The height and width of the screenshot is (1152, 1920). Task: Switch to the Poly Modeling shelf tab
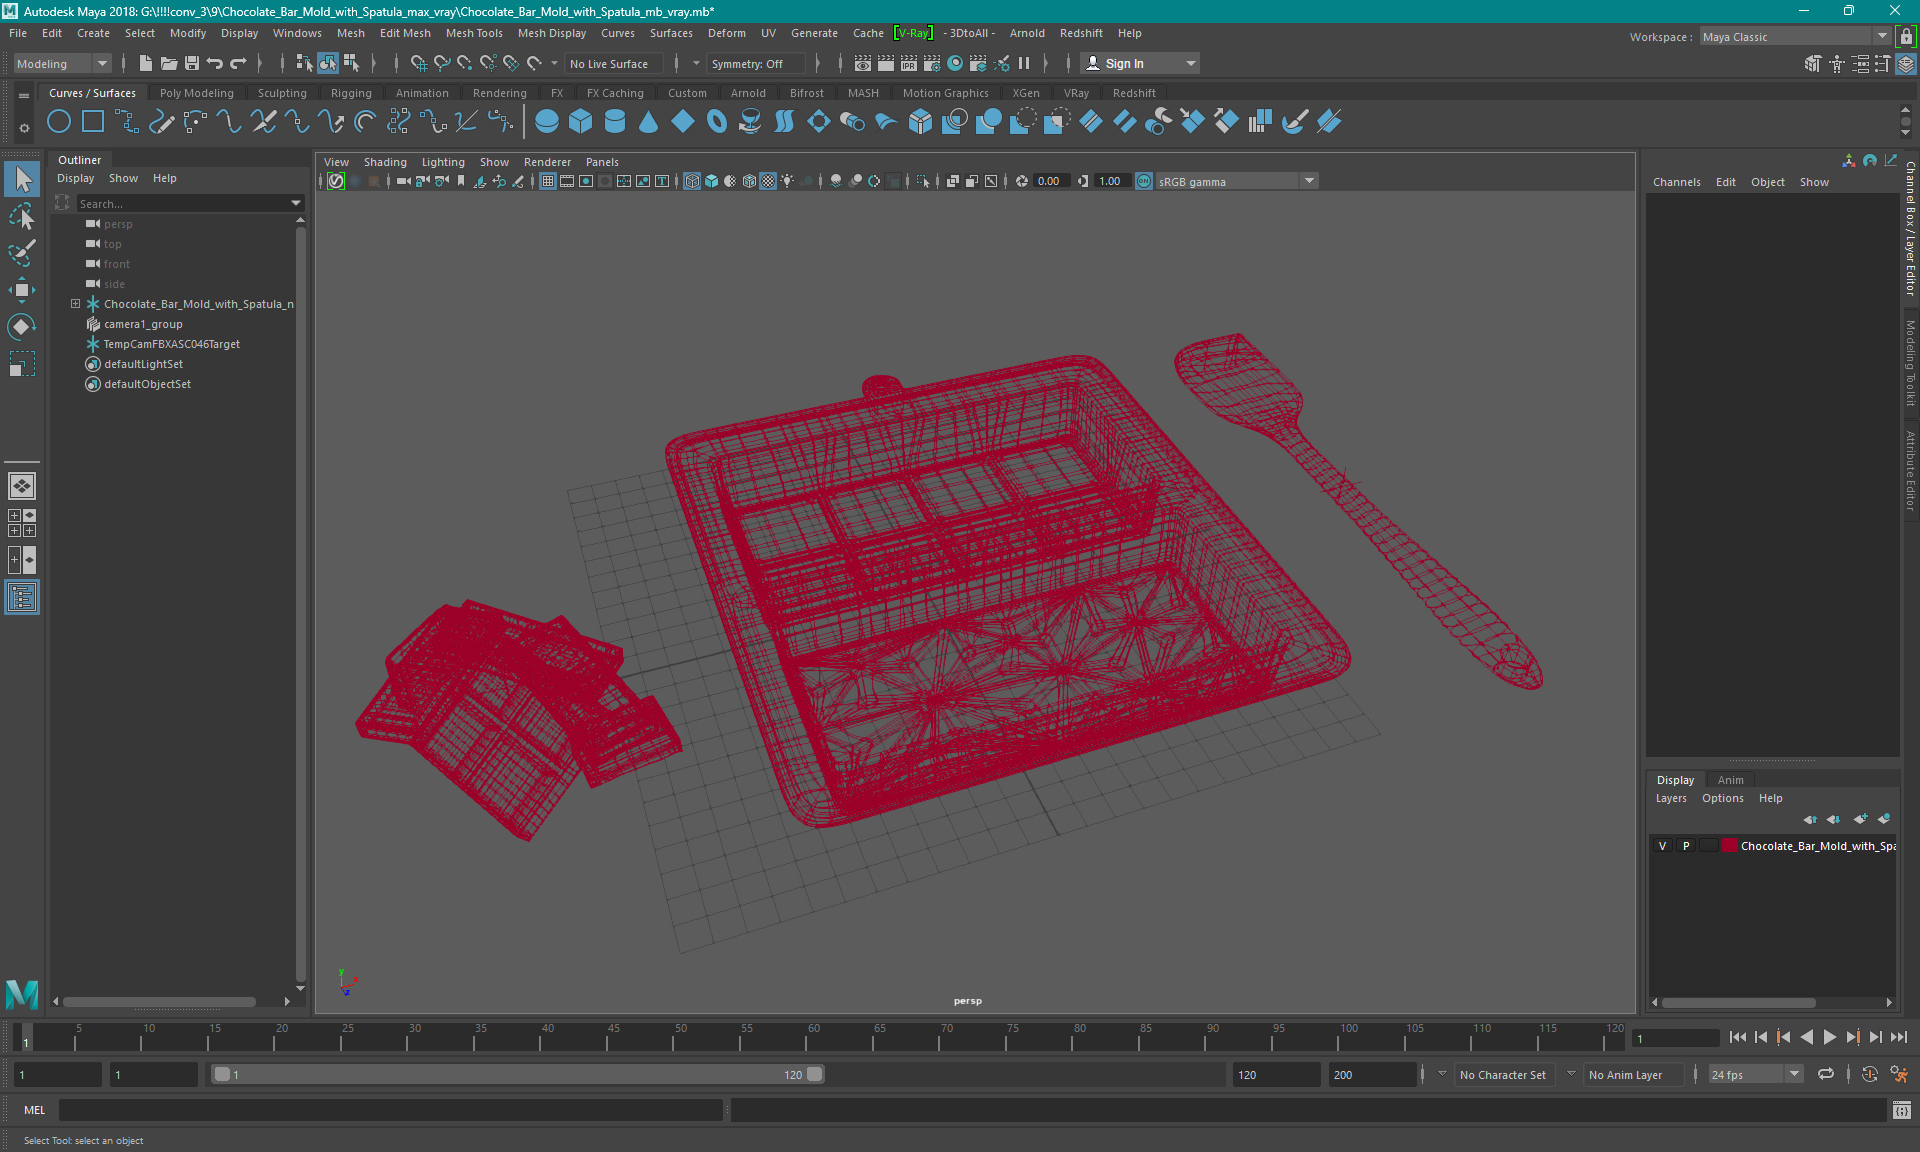196,93
